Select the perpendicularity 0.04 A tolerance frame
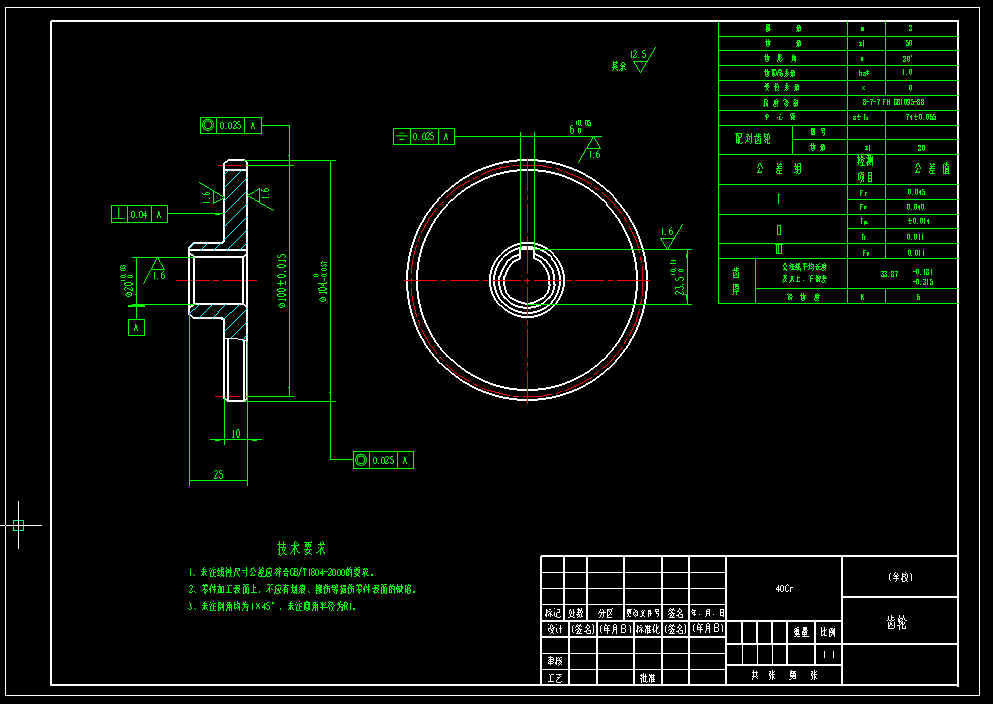993x704 pixels. (139, 214)
